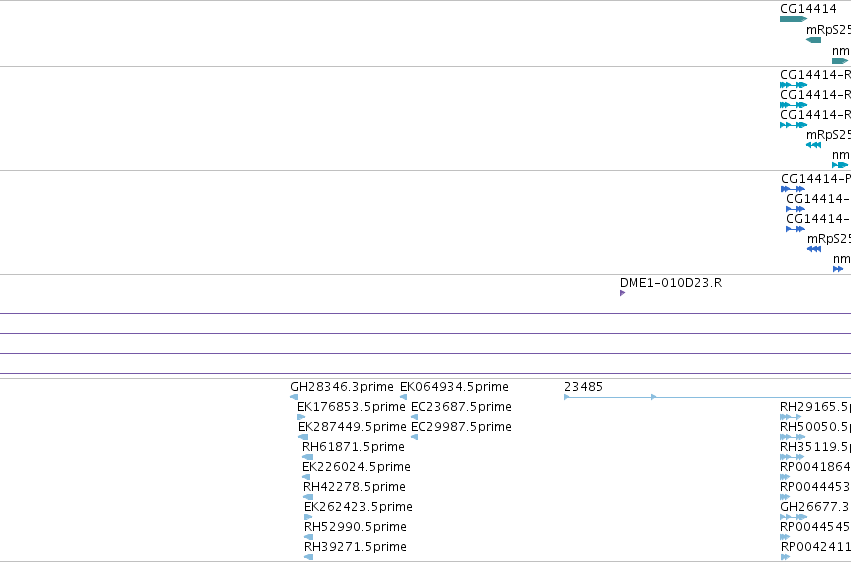Select the arrow glyph under RH52990.5prime
This screenshot has height=562, width=851.
click(x=308, y=538)
